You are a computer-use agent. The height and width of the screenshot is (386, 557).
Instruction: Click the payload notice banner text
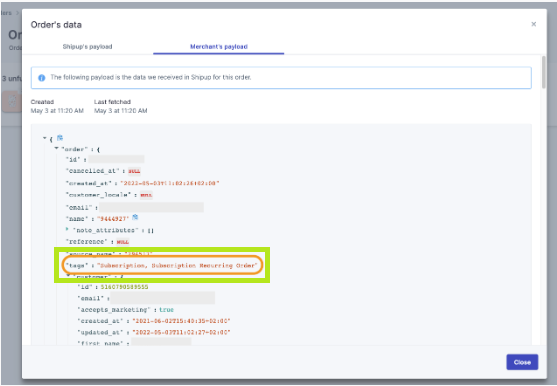tap(151, 77)
